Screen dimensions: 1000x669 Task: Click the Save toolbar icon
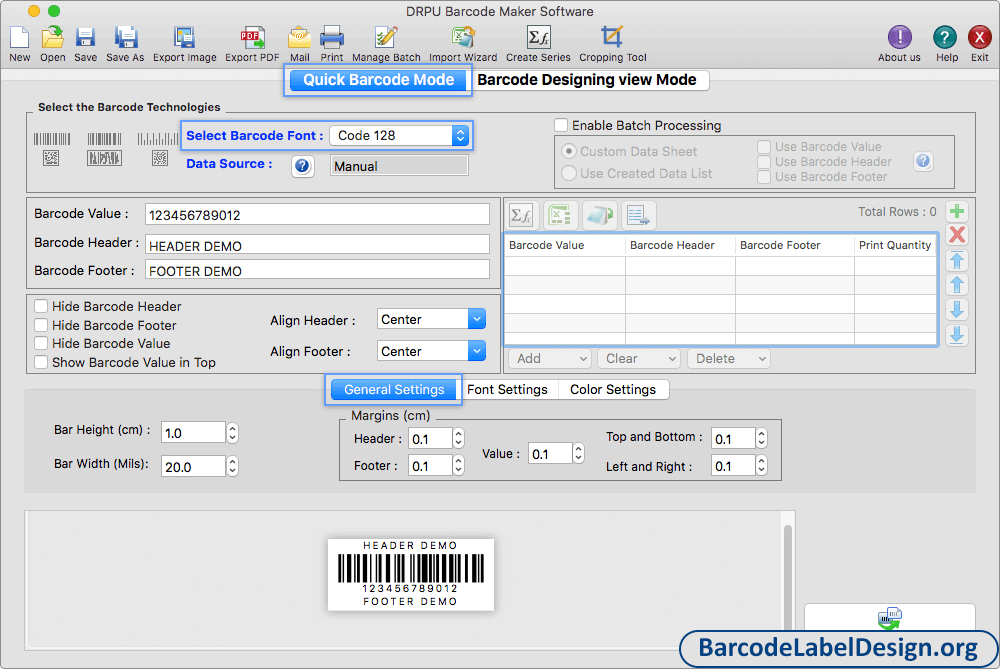(x=85, y=38)
